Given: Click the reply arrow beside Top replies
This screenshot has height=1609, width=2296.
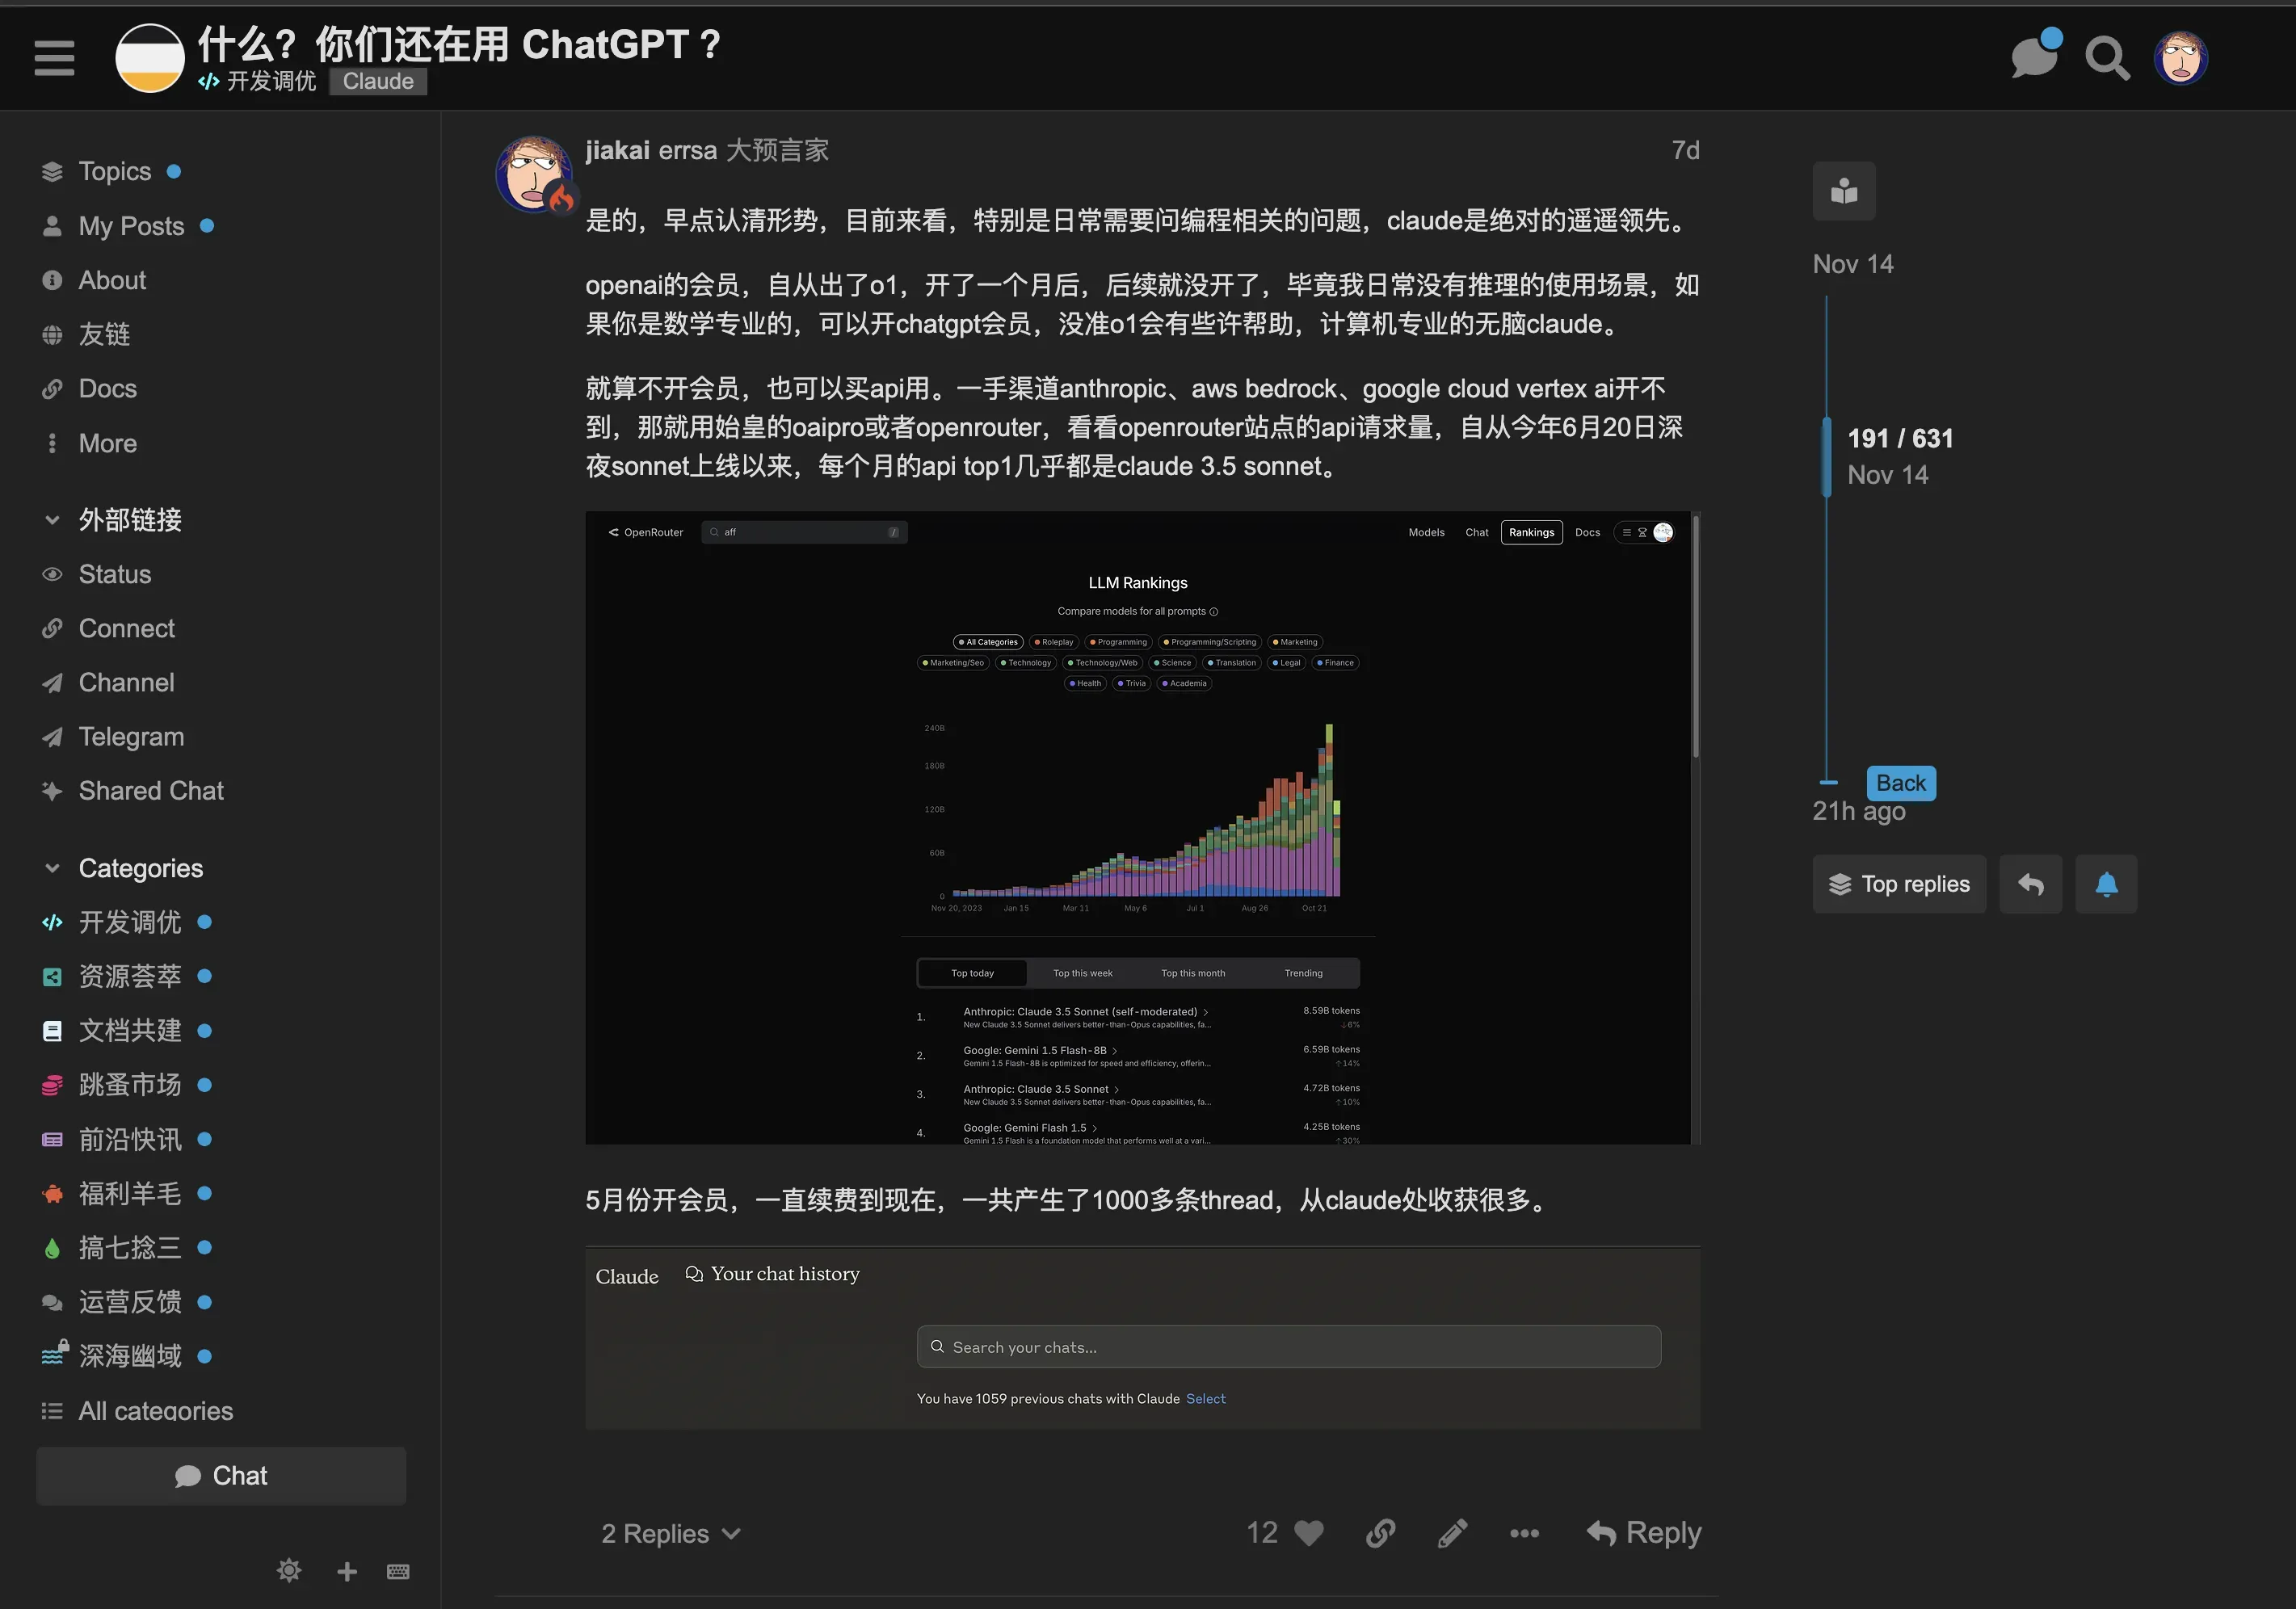Looking at the screenshot, I should coord(2030,884).
